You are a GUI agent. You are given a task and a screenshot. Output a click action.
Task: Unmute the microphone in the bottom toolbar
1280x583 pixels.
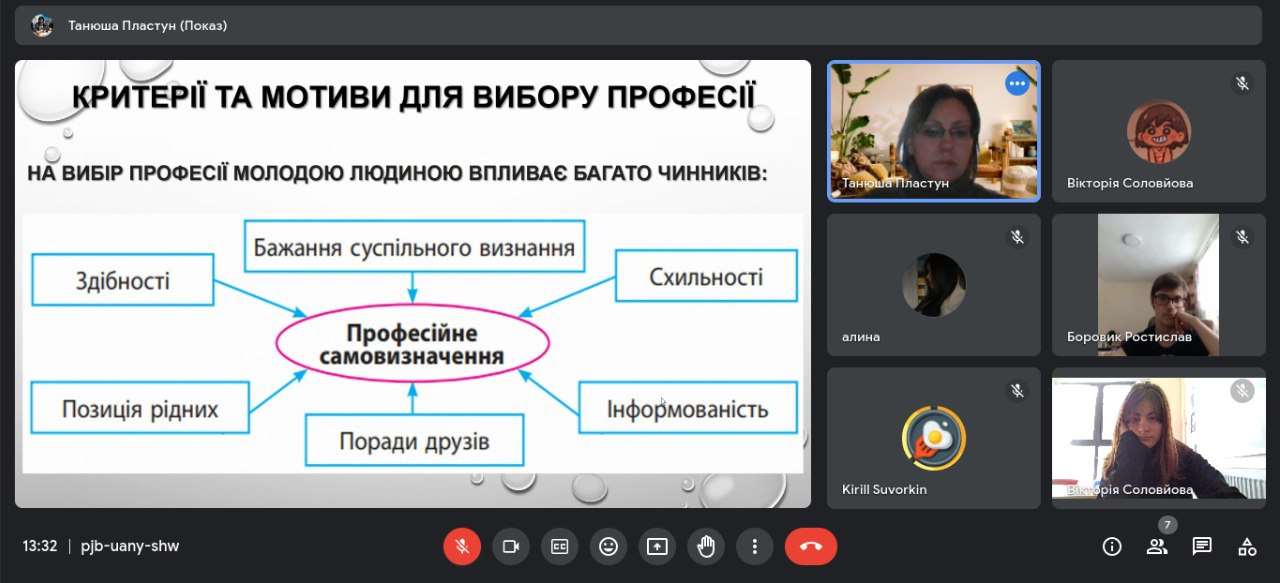click(462, 546)
